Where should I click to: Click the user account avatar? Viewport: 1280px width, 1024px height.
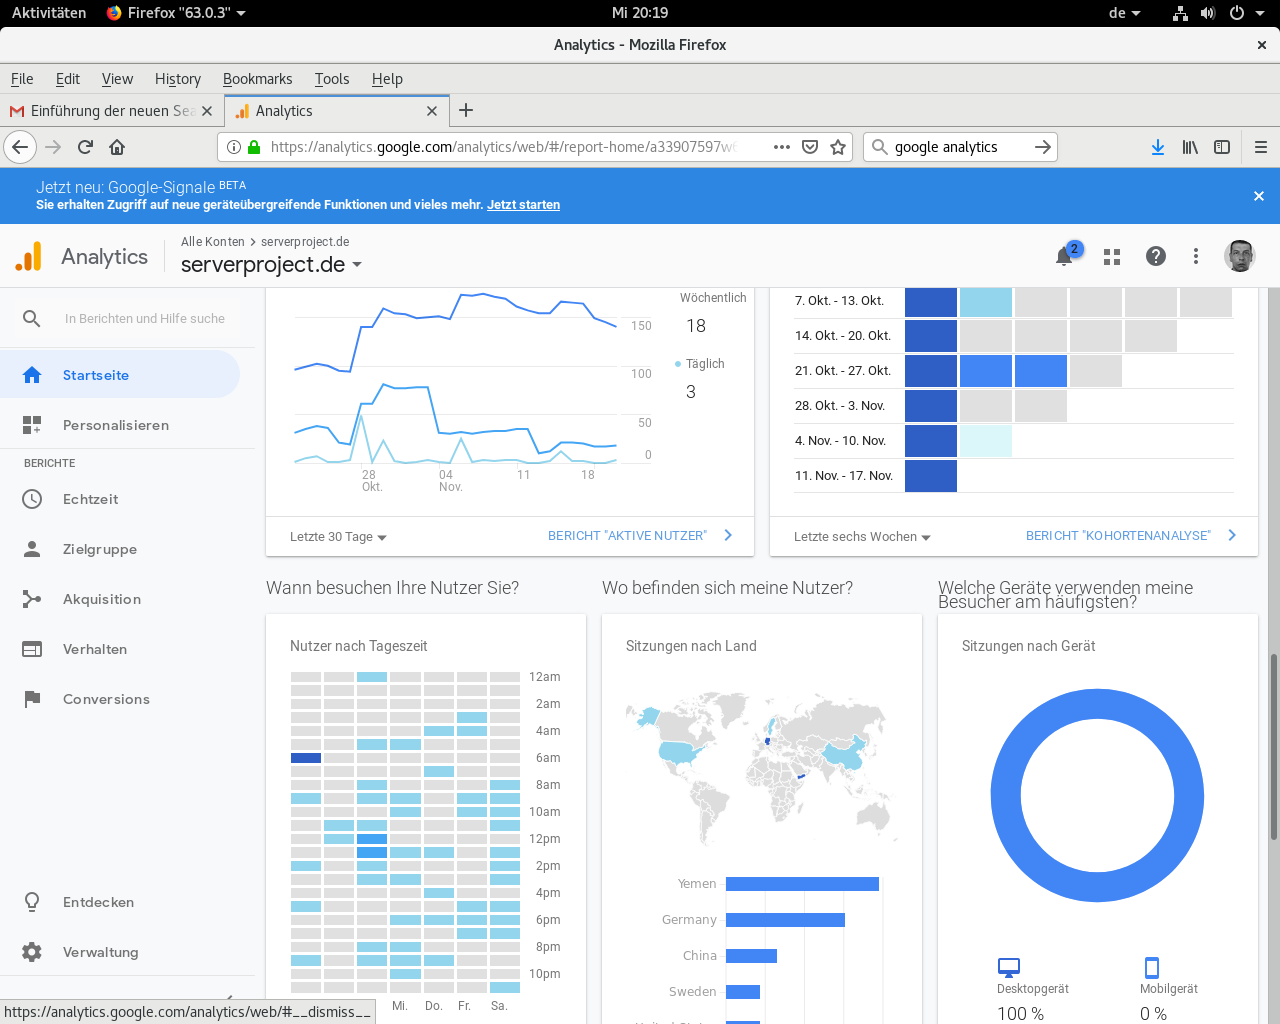(1239, 256)
